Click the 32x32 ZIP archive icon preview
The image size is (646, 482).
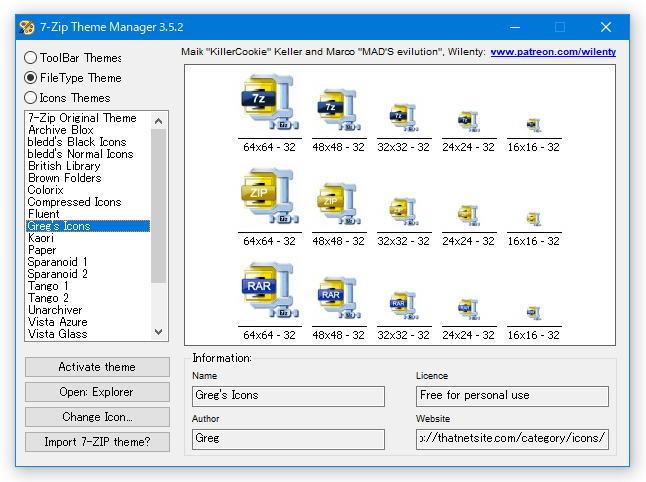coord(404,211)
